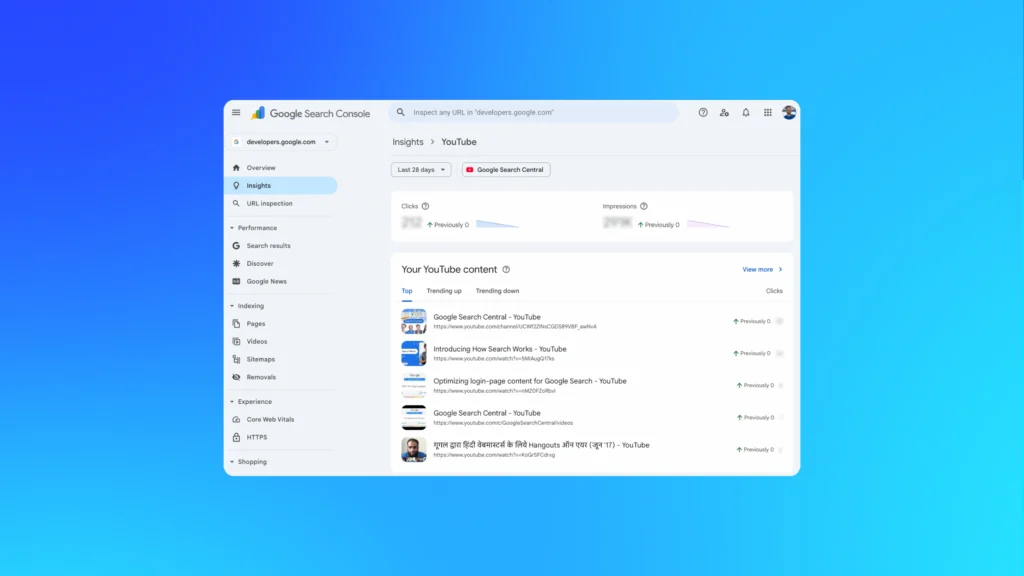This screenshot has height=576, width=1024.
Task: Click the Overview home icon
Action: click(236, 168)
